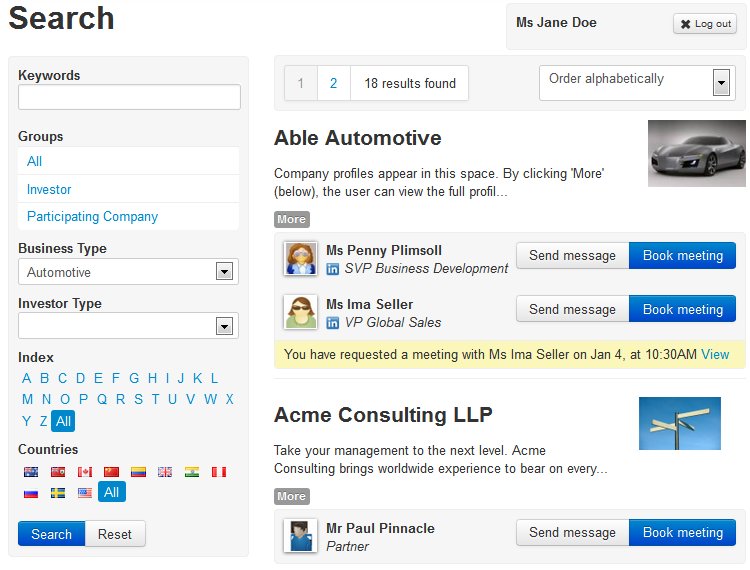Toggle the 'All' countries filter
Screen dimensions: 750x570
pos(111,492)
